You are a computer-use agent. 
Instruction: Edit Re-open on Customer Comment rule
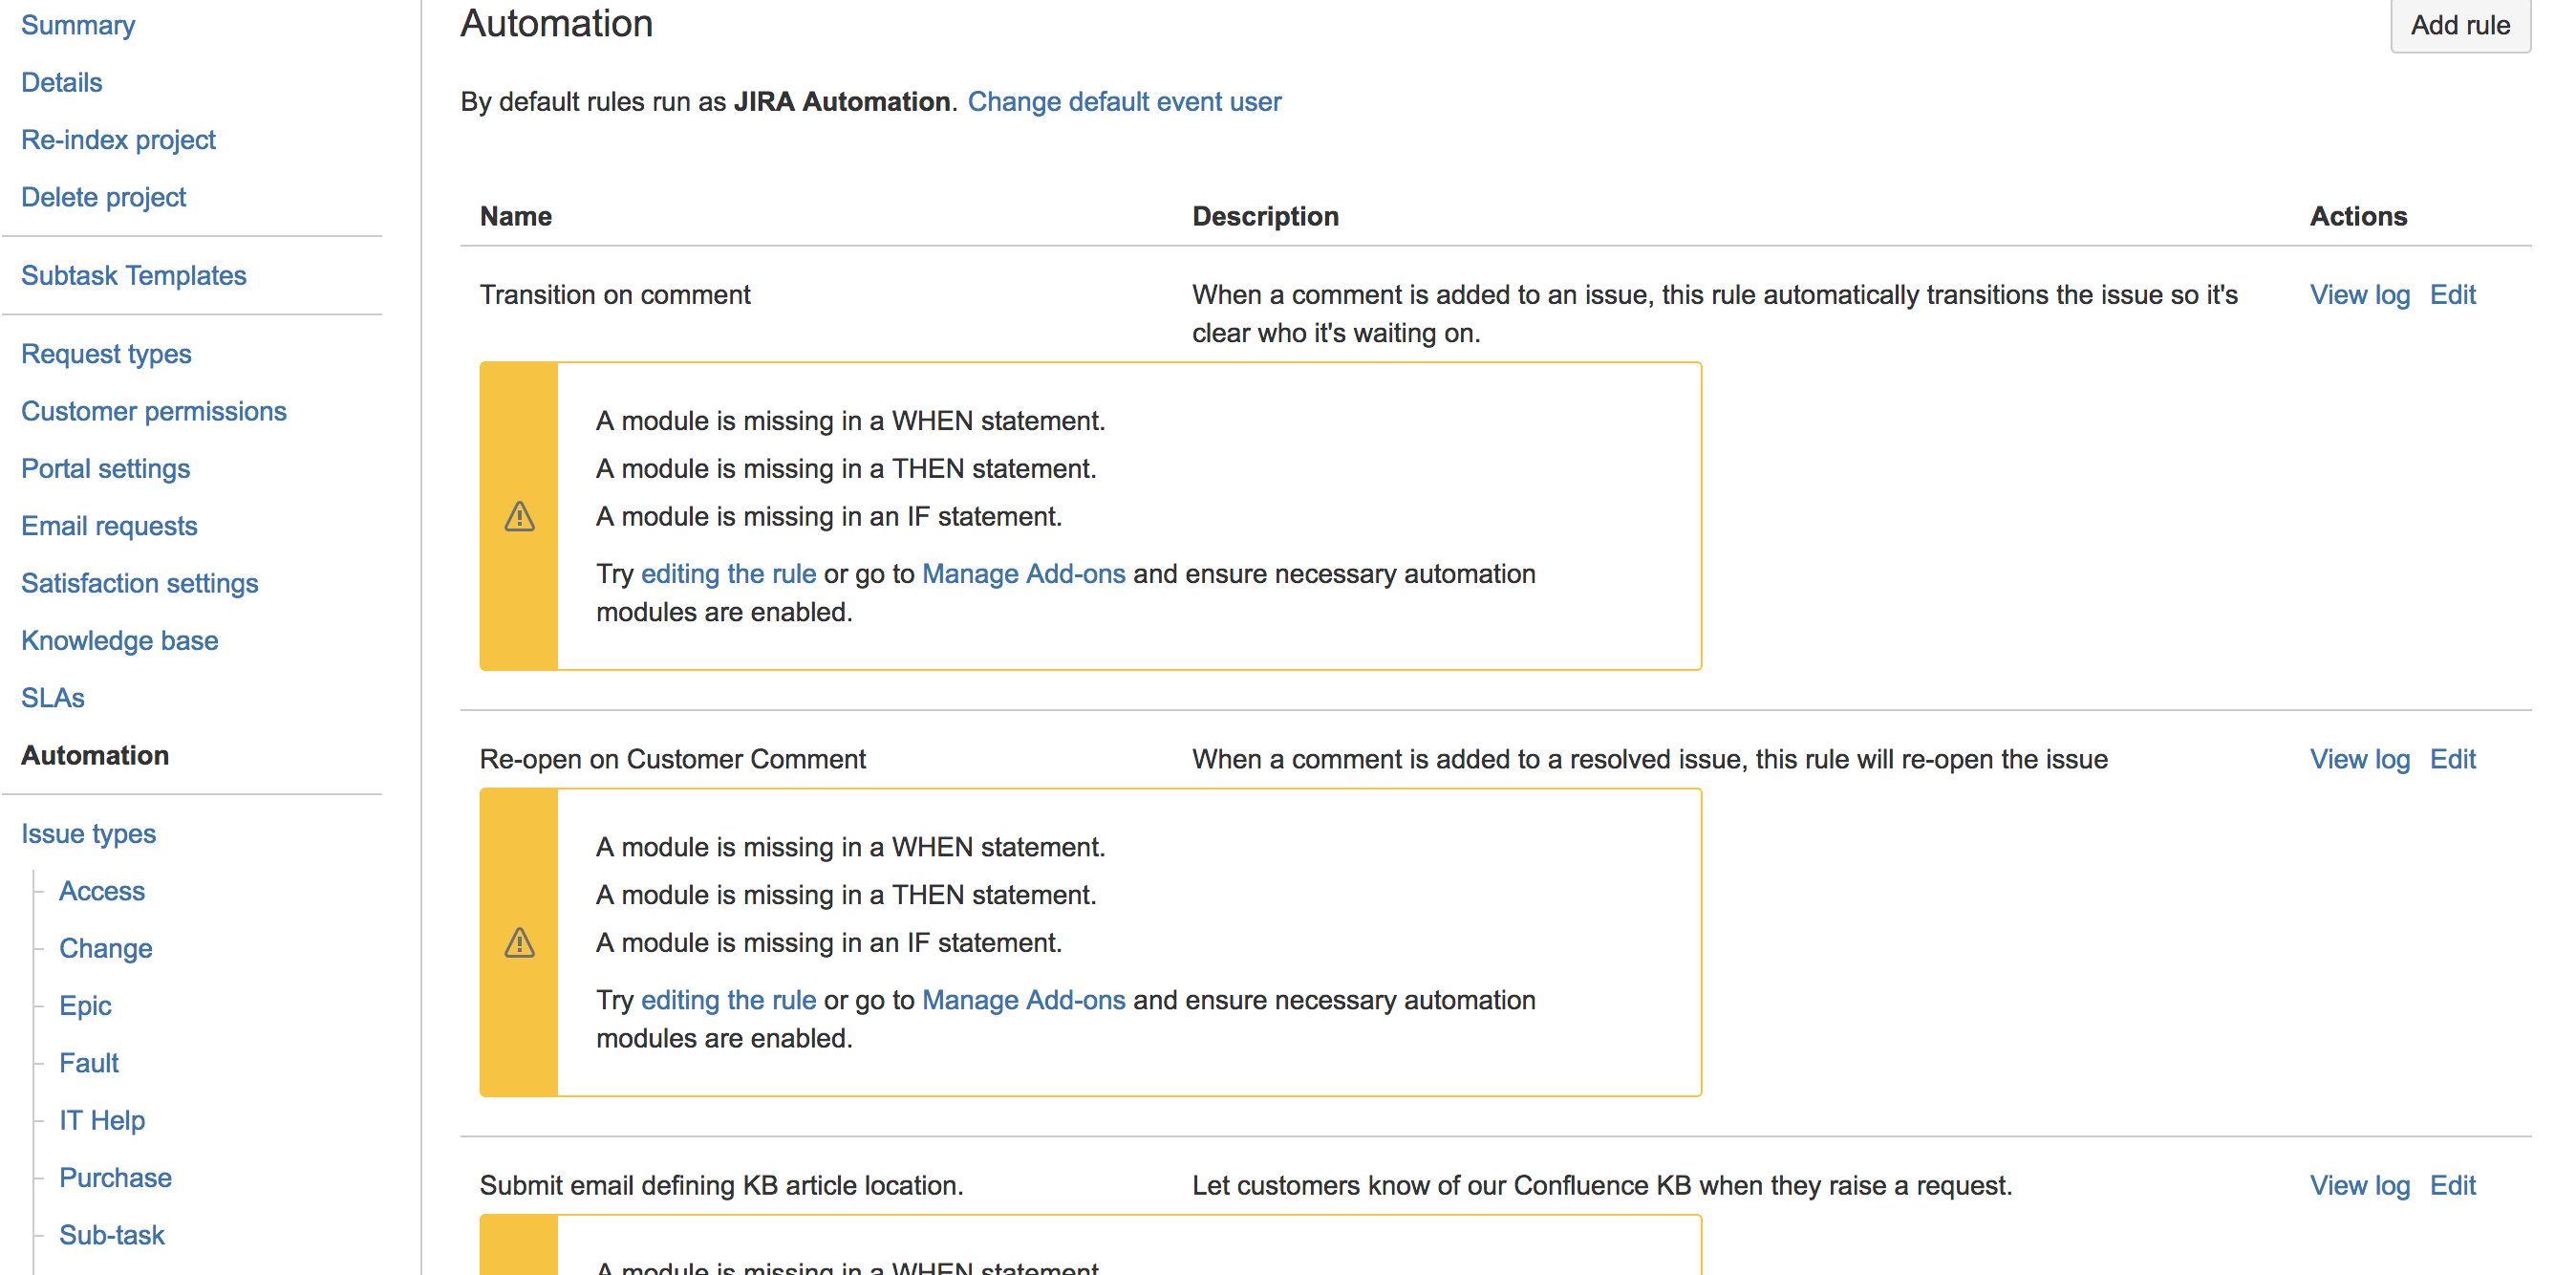tap(2452, 759)
